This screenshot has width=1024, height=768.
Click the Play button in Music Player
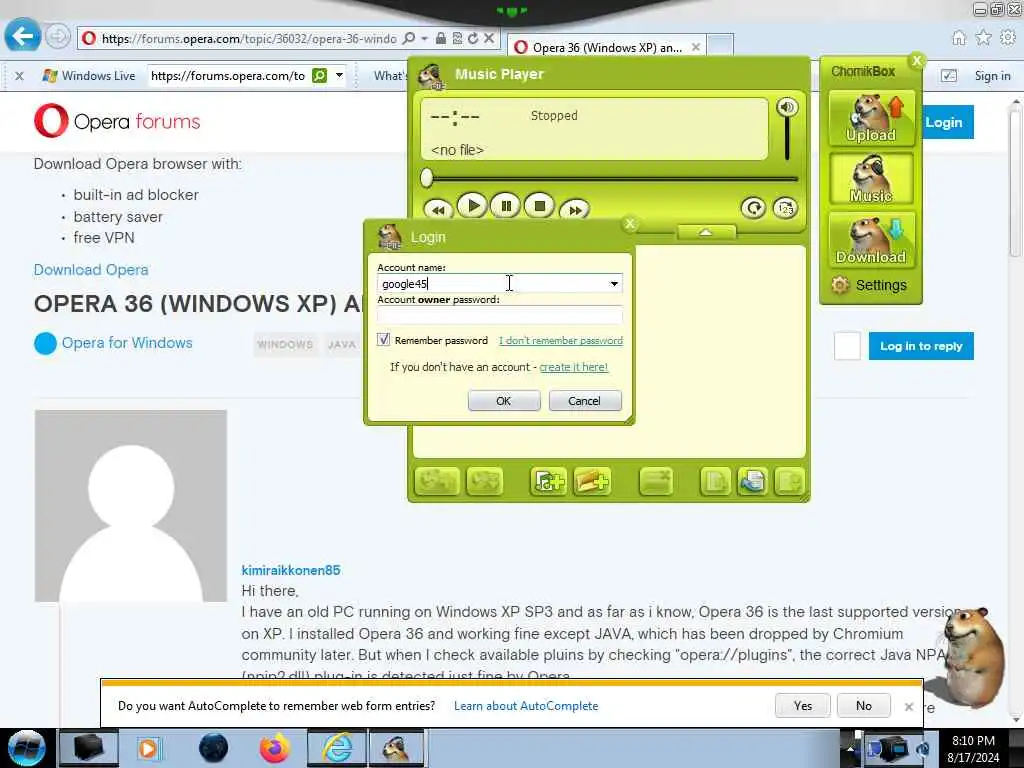473,206
